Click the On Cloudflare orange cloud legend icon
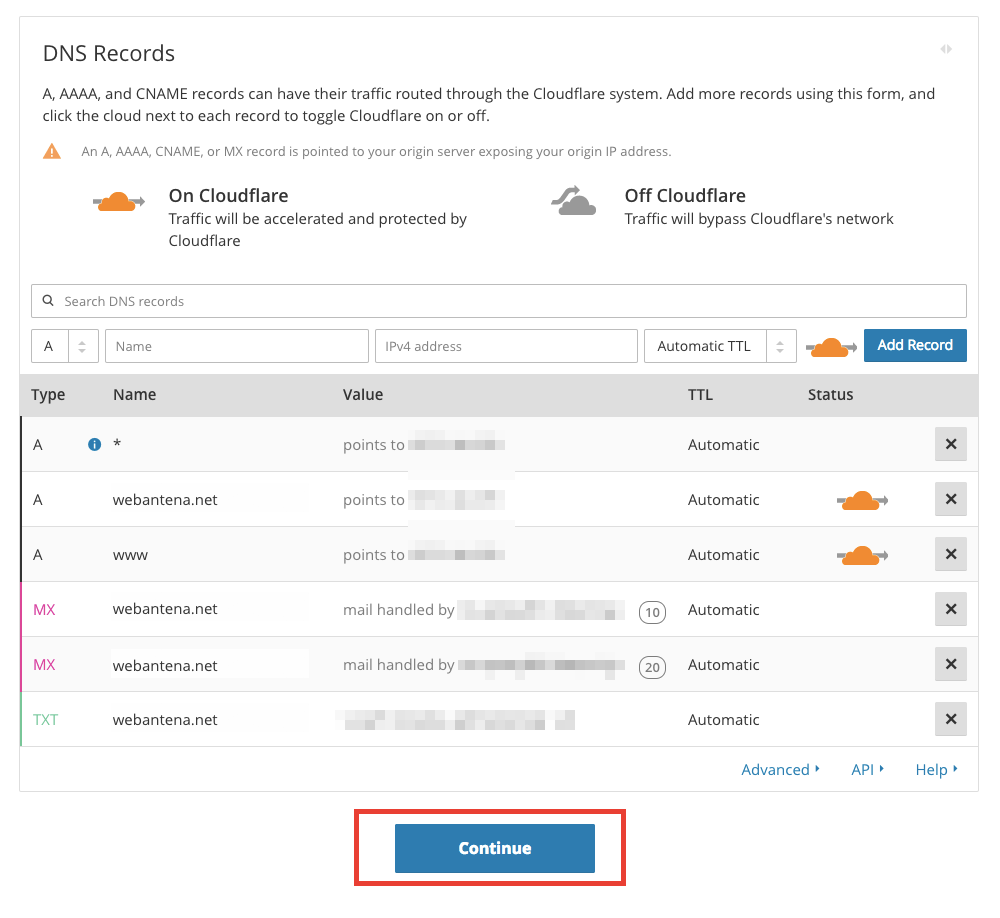 (119, 202)
